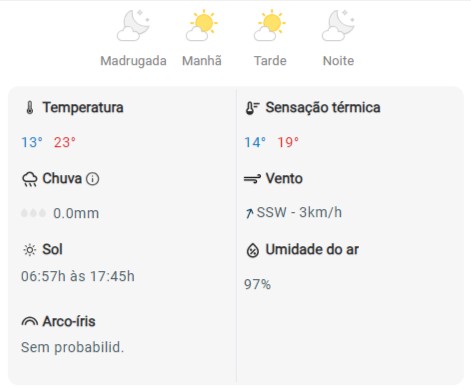Viewport: 471px width, 391px height.
Task: Click the rain cloud icon beside Chuva
Action: [30, 179]
